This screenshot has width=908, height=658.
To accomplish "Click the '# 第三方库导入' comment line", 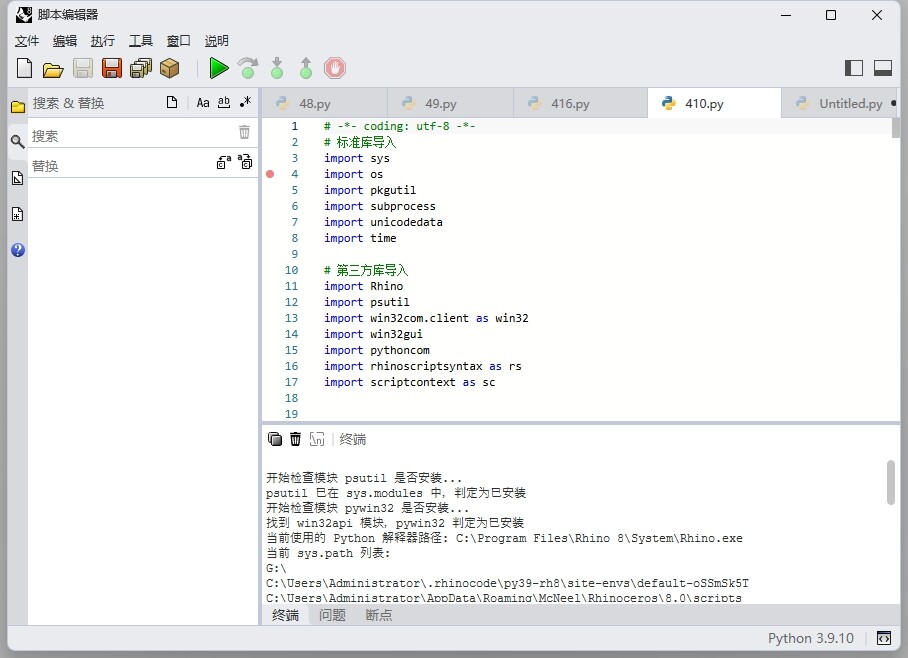I will [x=366, y=270].
